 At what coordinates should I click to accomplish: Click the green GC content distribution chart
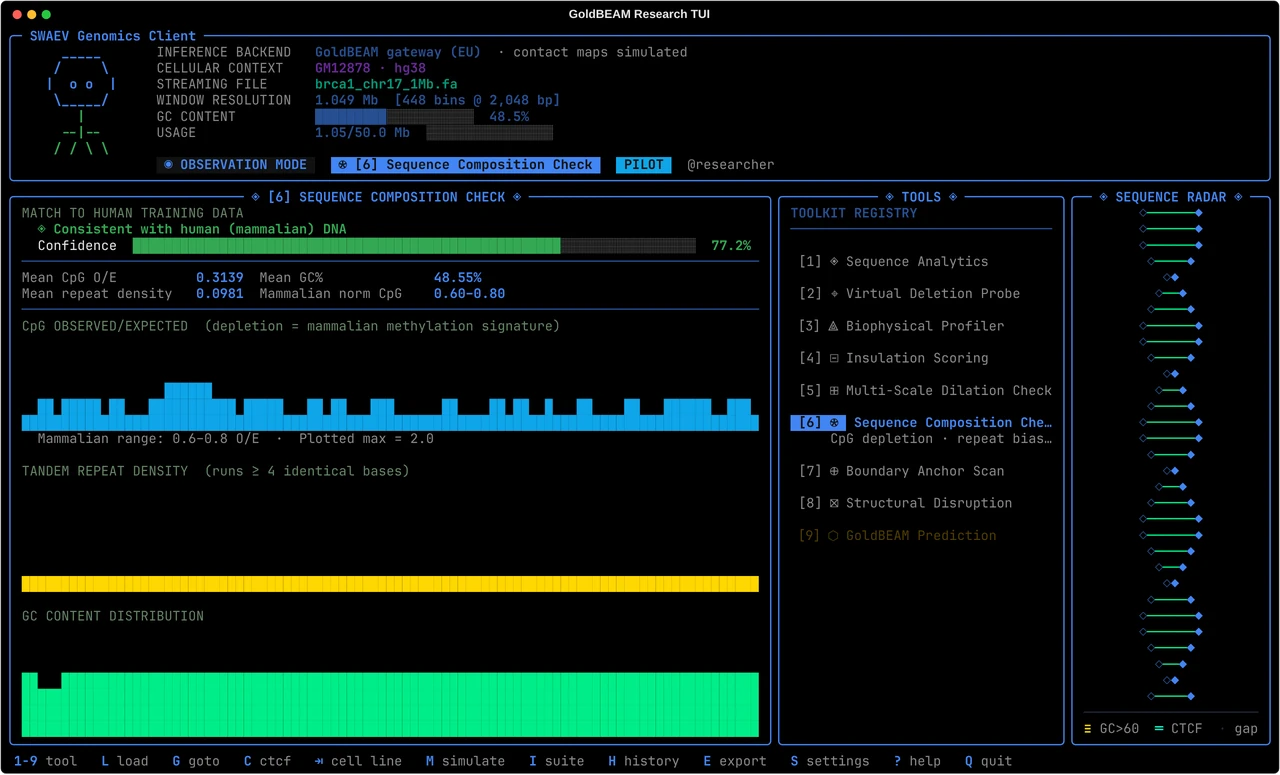click(x=390, y=705)
